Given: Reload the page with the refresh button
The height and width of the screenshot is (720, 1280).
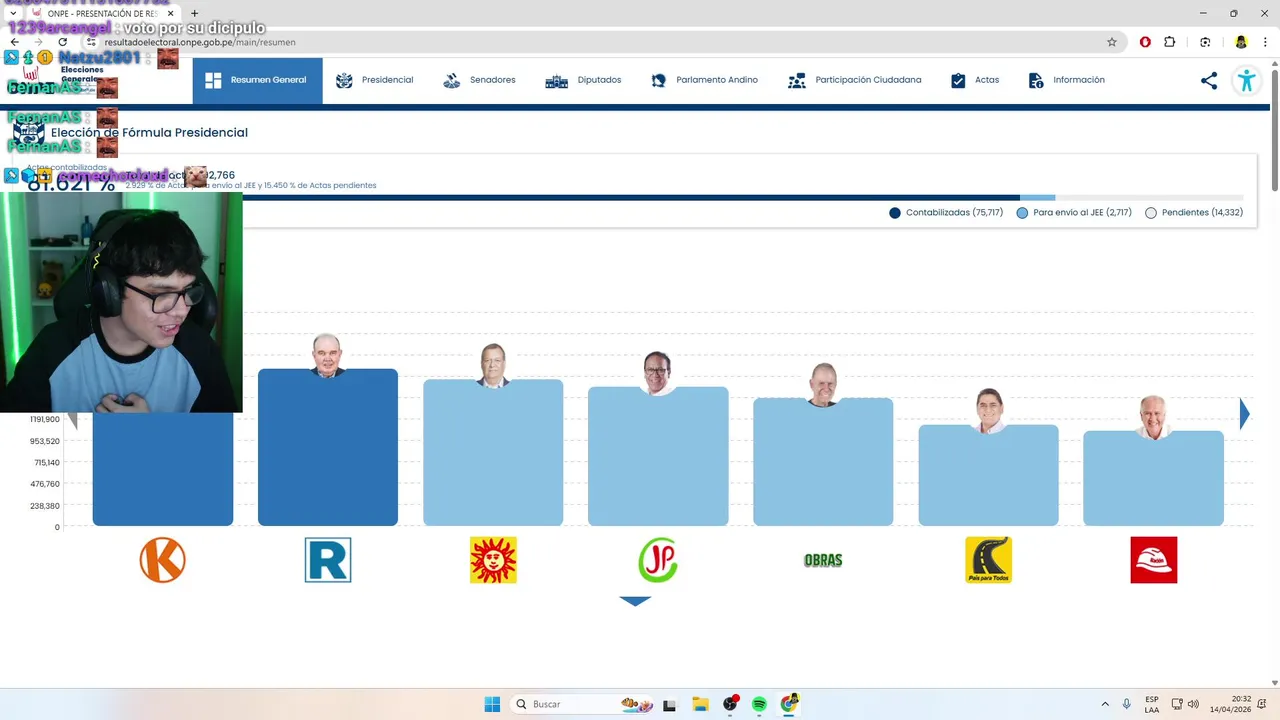Looking at the screenshot, I should (x=62, y=42).
